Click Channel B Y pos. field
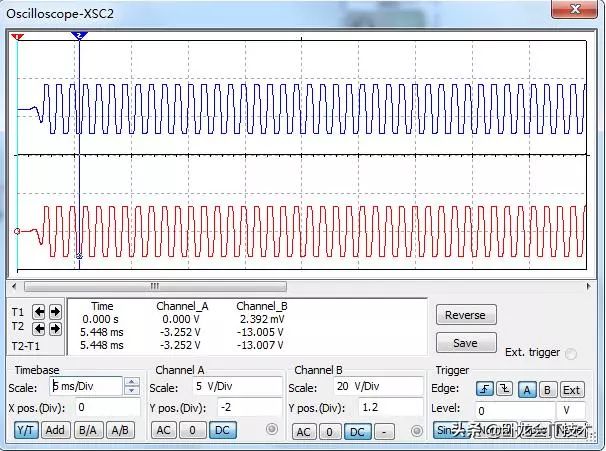The image size is (606, 451). (x=391, y=407)
